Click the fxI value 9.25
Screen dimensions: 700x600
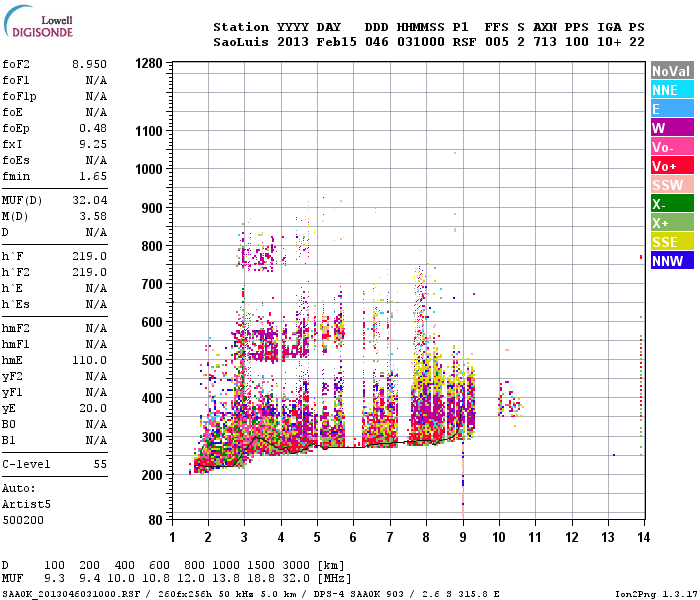93,144
